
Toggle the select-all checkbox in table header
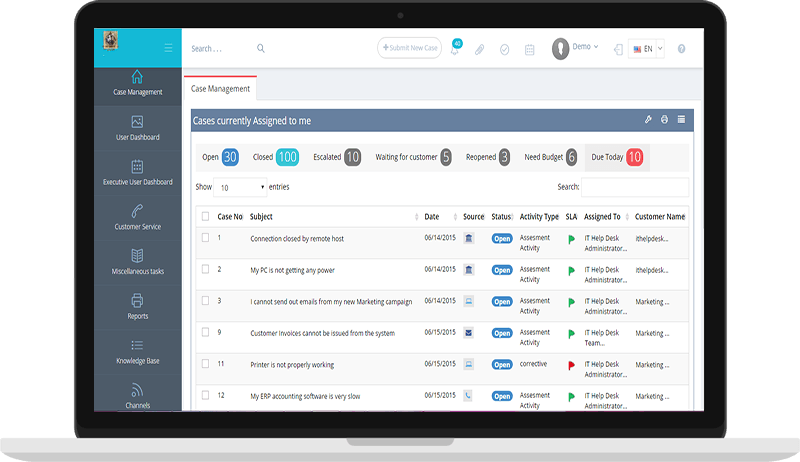click(x=205, y=216)
